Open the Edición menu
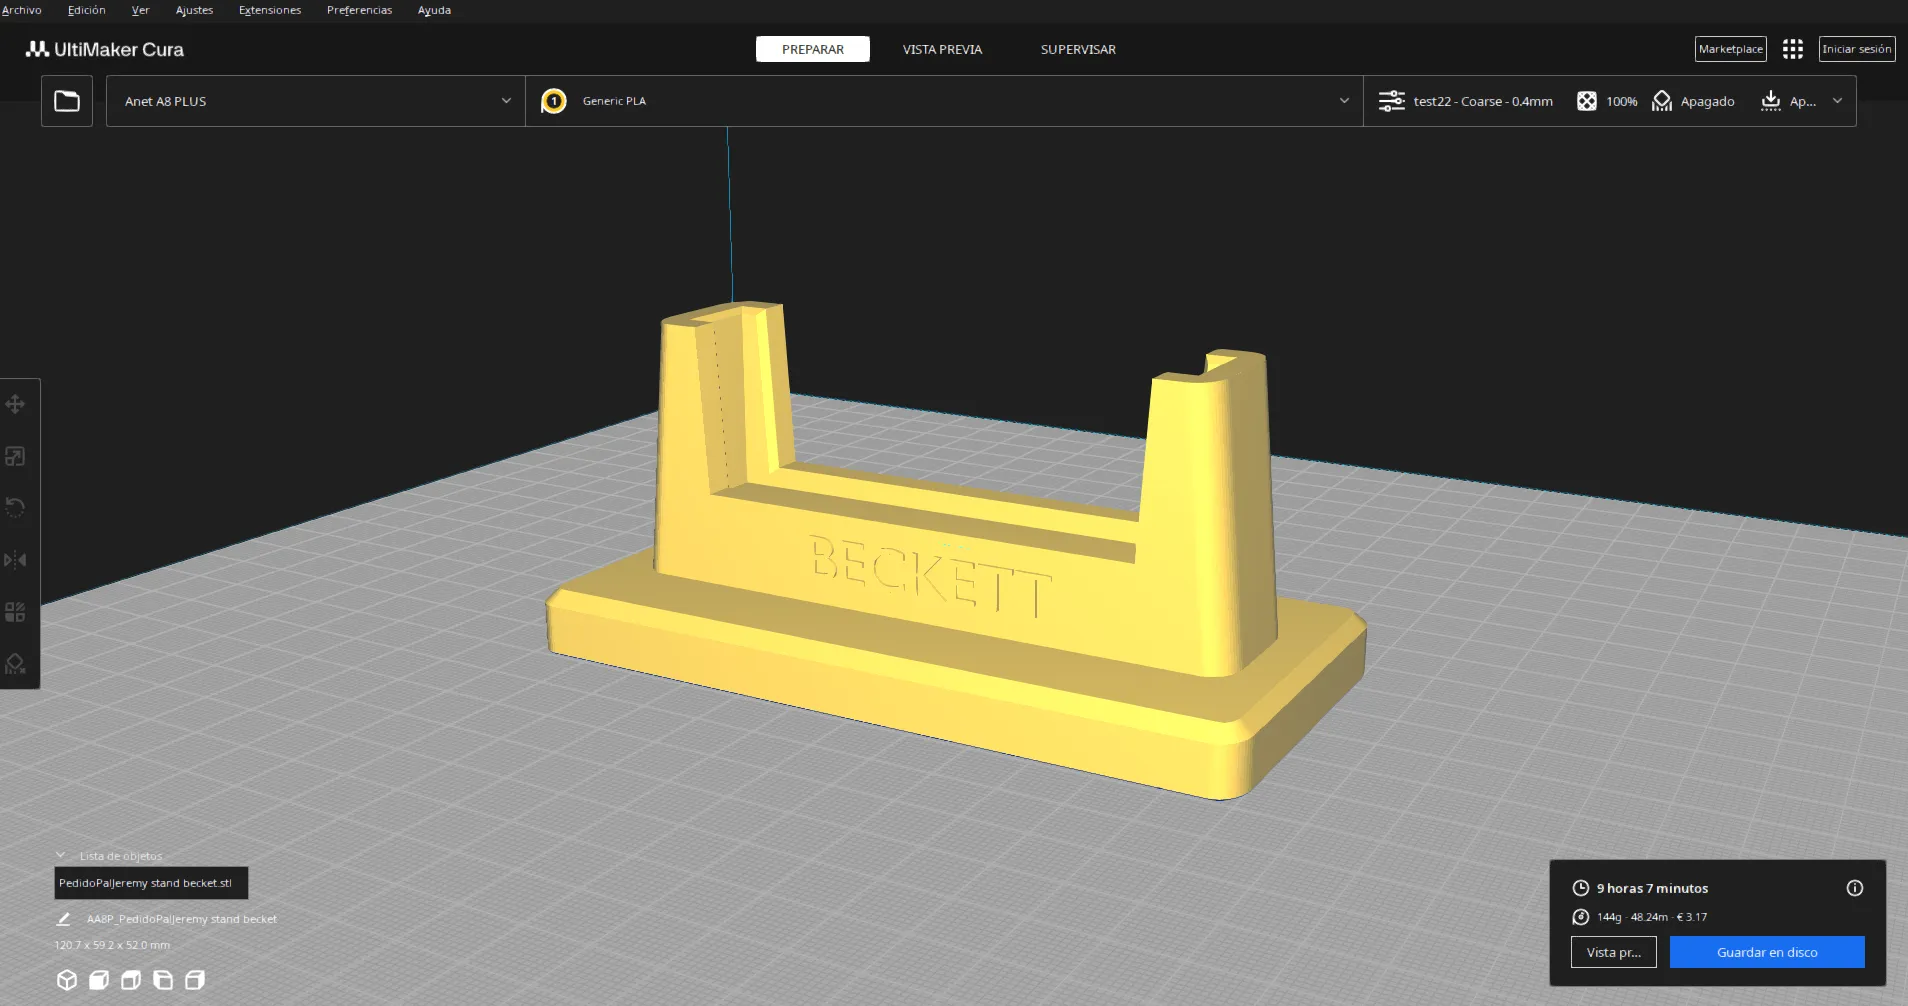This screenshot has height=1006, width=1908. pyautogui.click(x=87, y=10)
